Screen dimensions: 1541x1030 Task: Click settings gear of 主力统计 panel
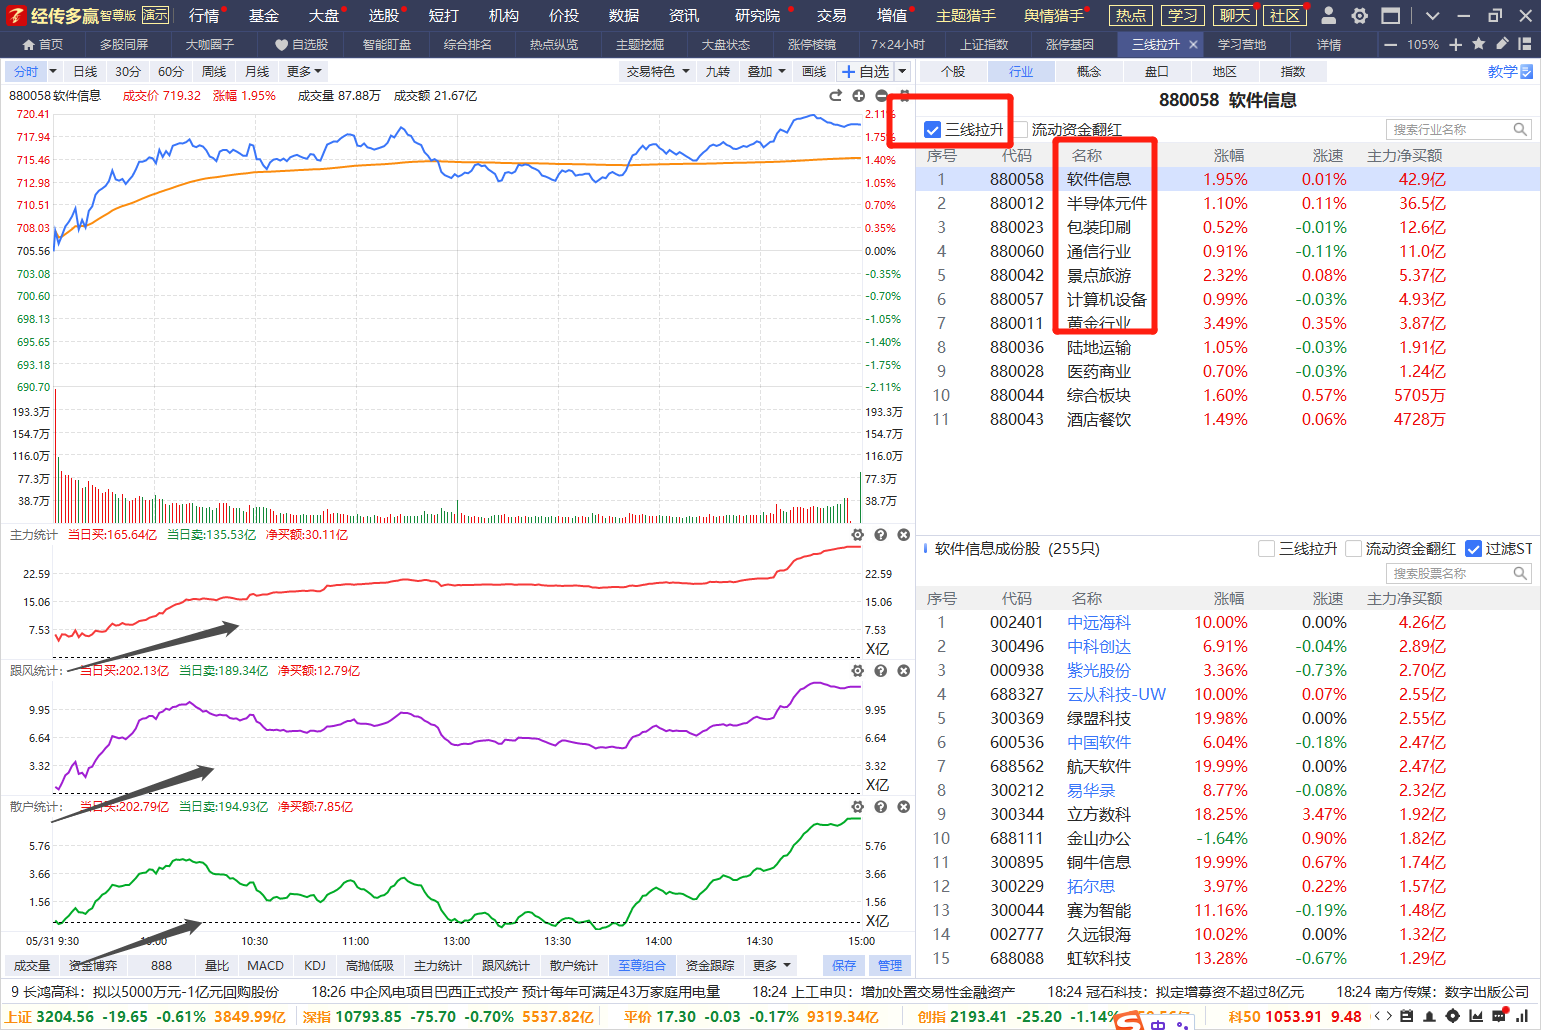coord(857,535)
